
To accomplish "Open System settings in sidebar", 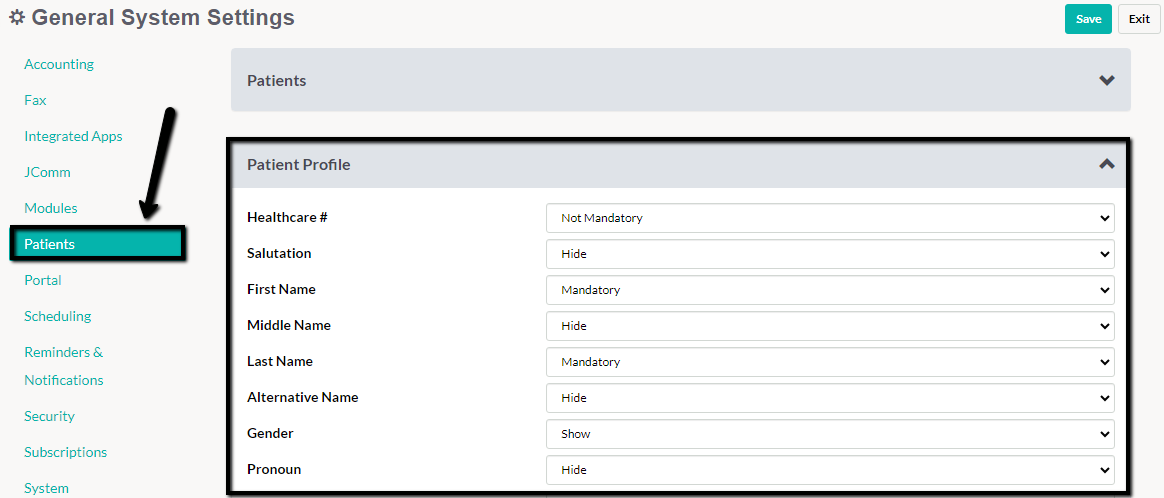I will click(46, 488).
